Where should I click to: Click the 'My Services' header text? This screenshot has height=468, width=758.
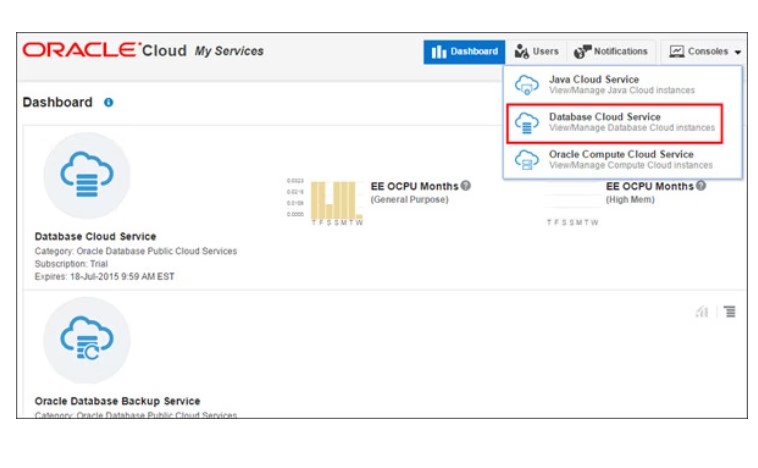[x=229, y=51]
